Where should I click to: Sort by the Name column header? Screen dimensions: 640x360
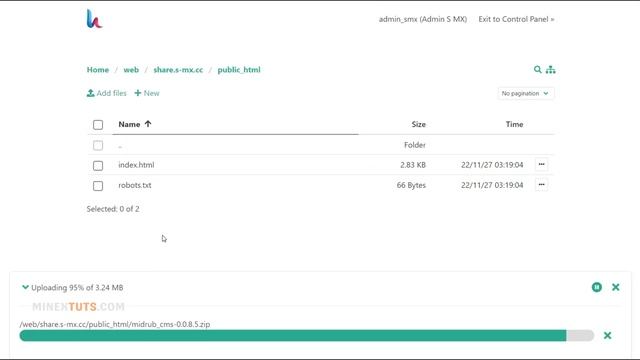(x=129, y=124)
